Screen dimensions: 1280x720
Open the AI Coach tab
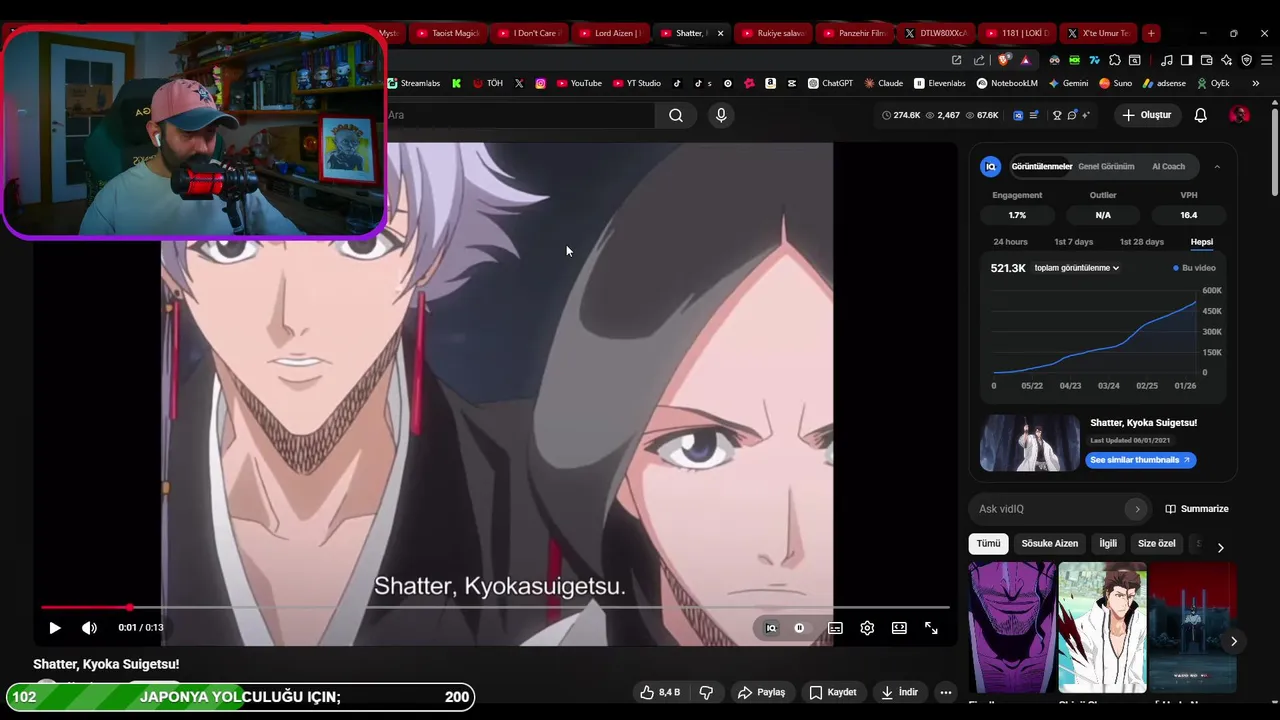click(x=1168, y=167)
